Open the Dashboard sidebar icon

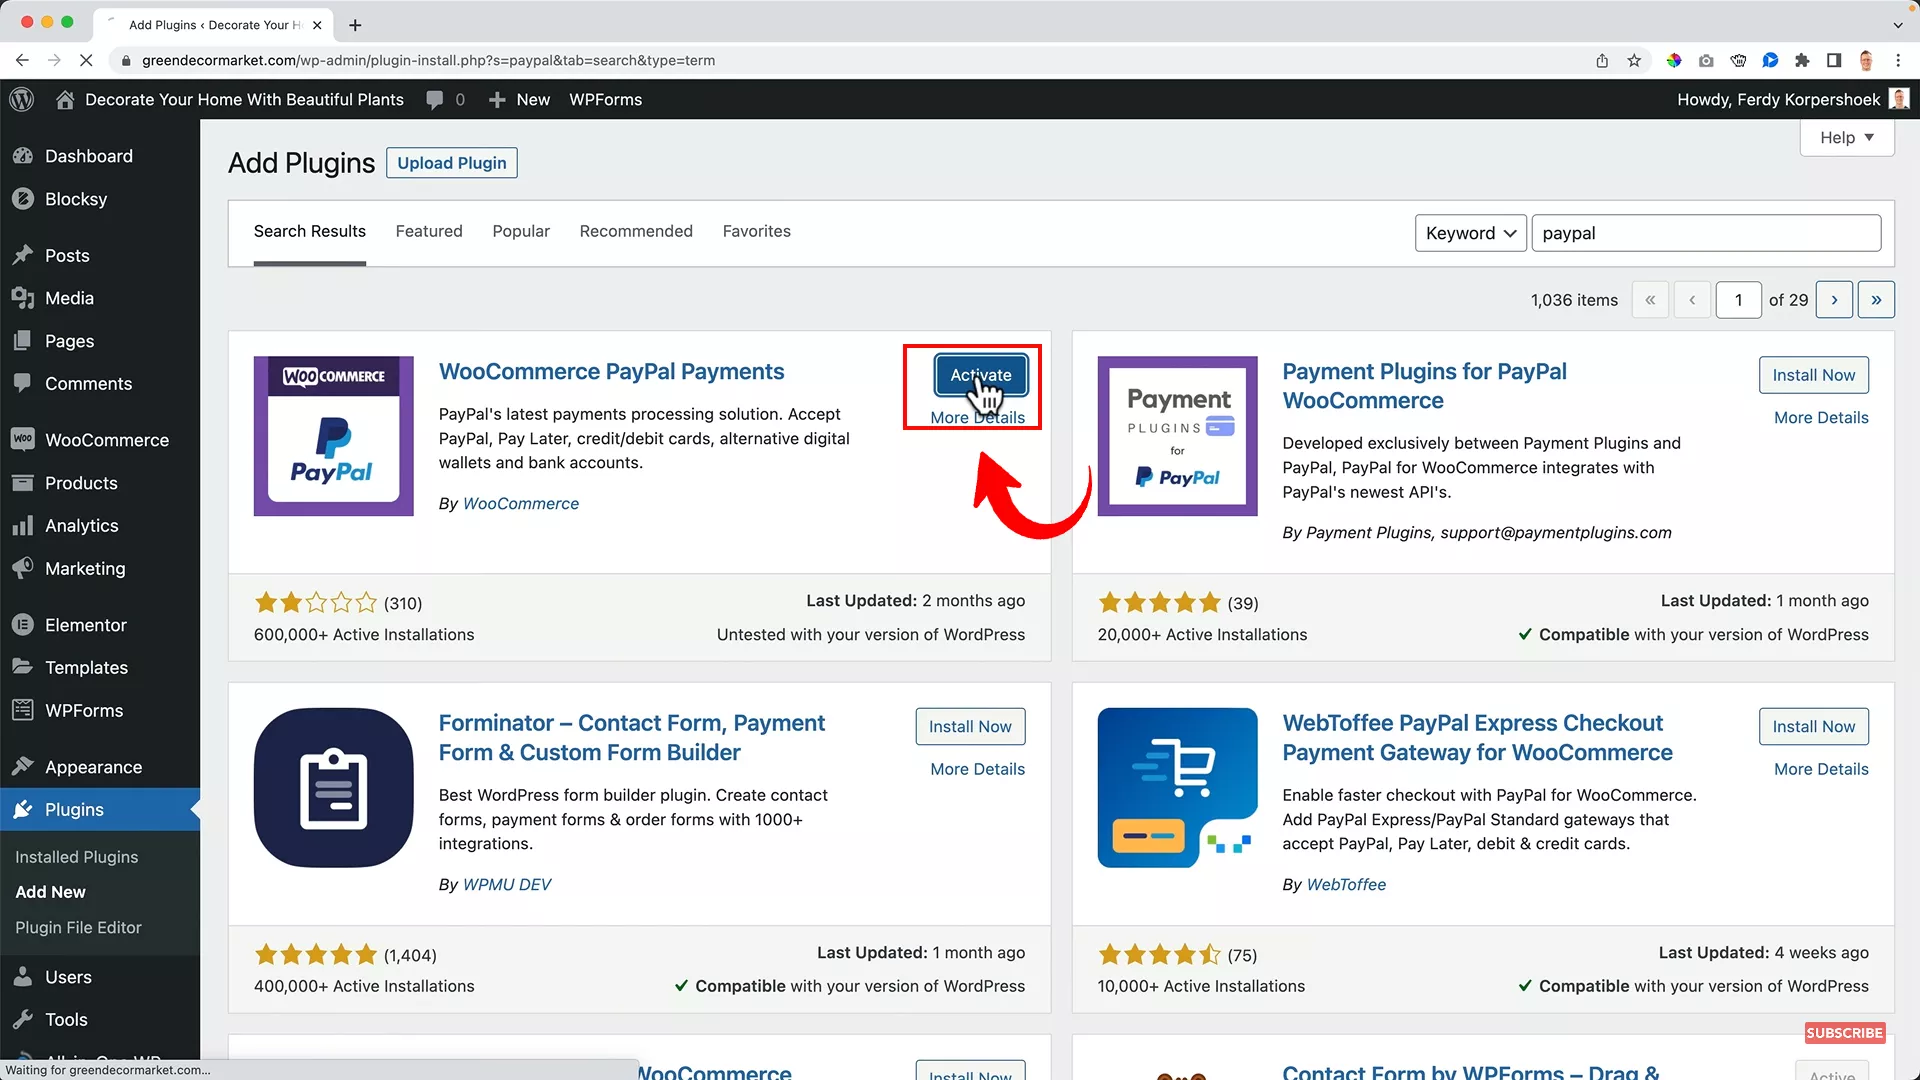[x=23, y=156]
